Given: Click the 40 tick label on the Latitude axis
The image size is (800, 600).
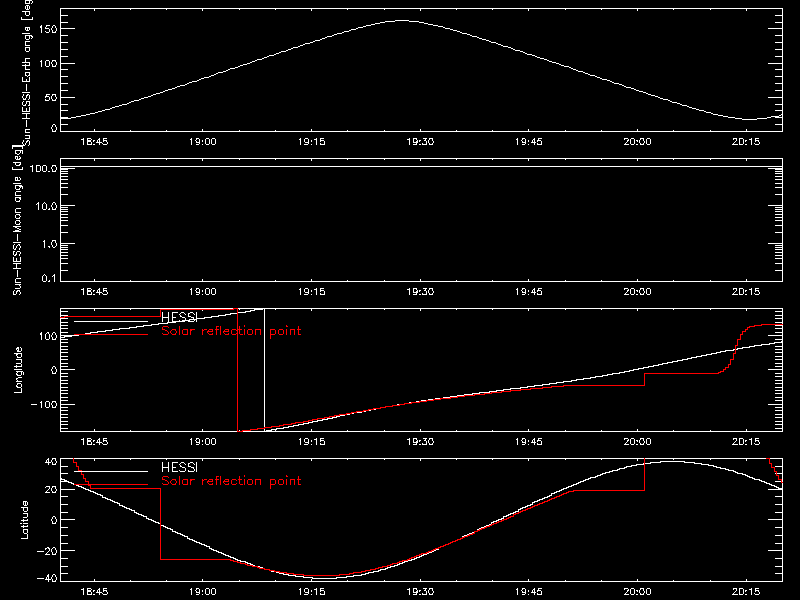Looking at the screenshot, I should [51, 461].
